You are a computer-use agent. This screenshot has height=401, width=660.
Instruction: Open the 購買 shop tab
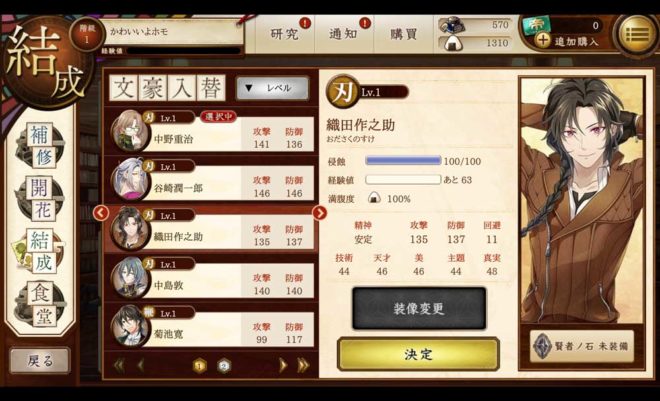click(403, 34)
